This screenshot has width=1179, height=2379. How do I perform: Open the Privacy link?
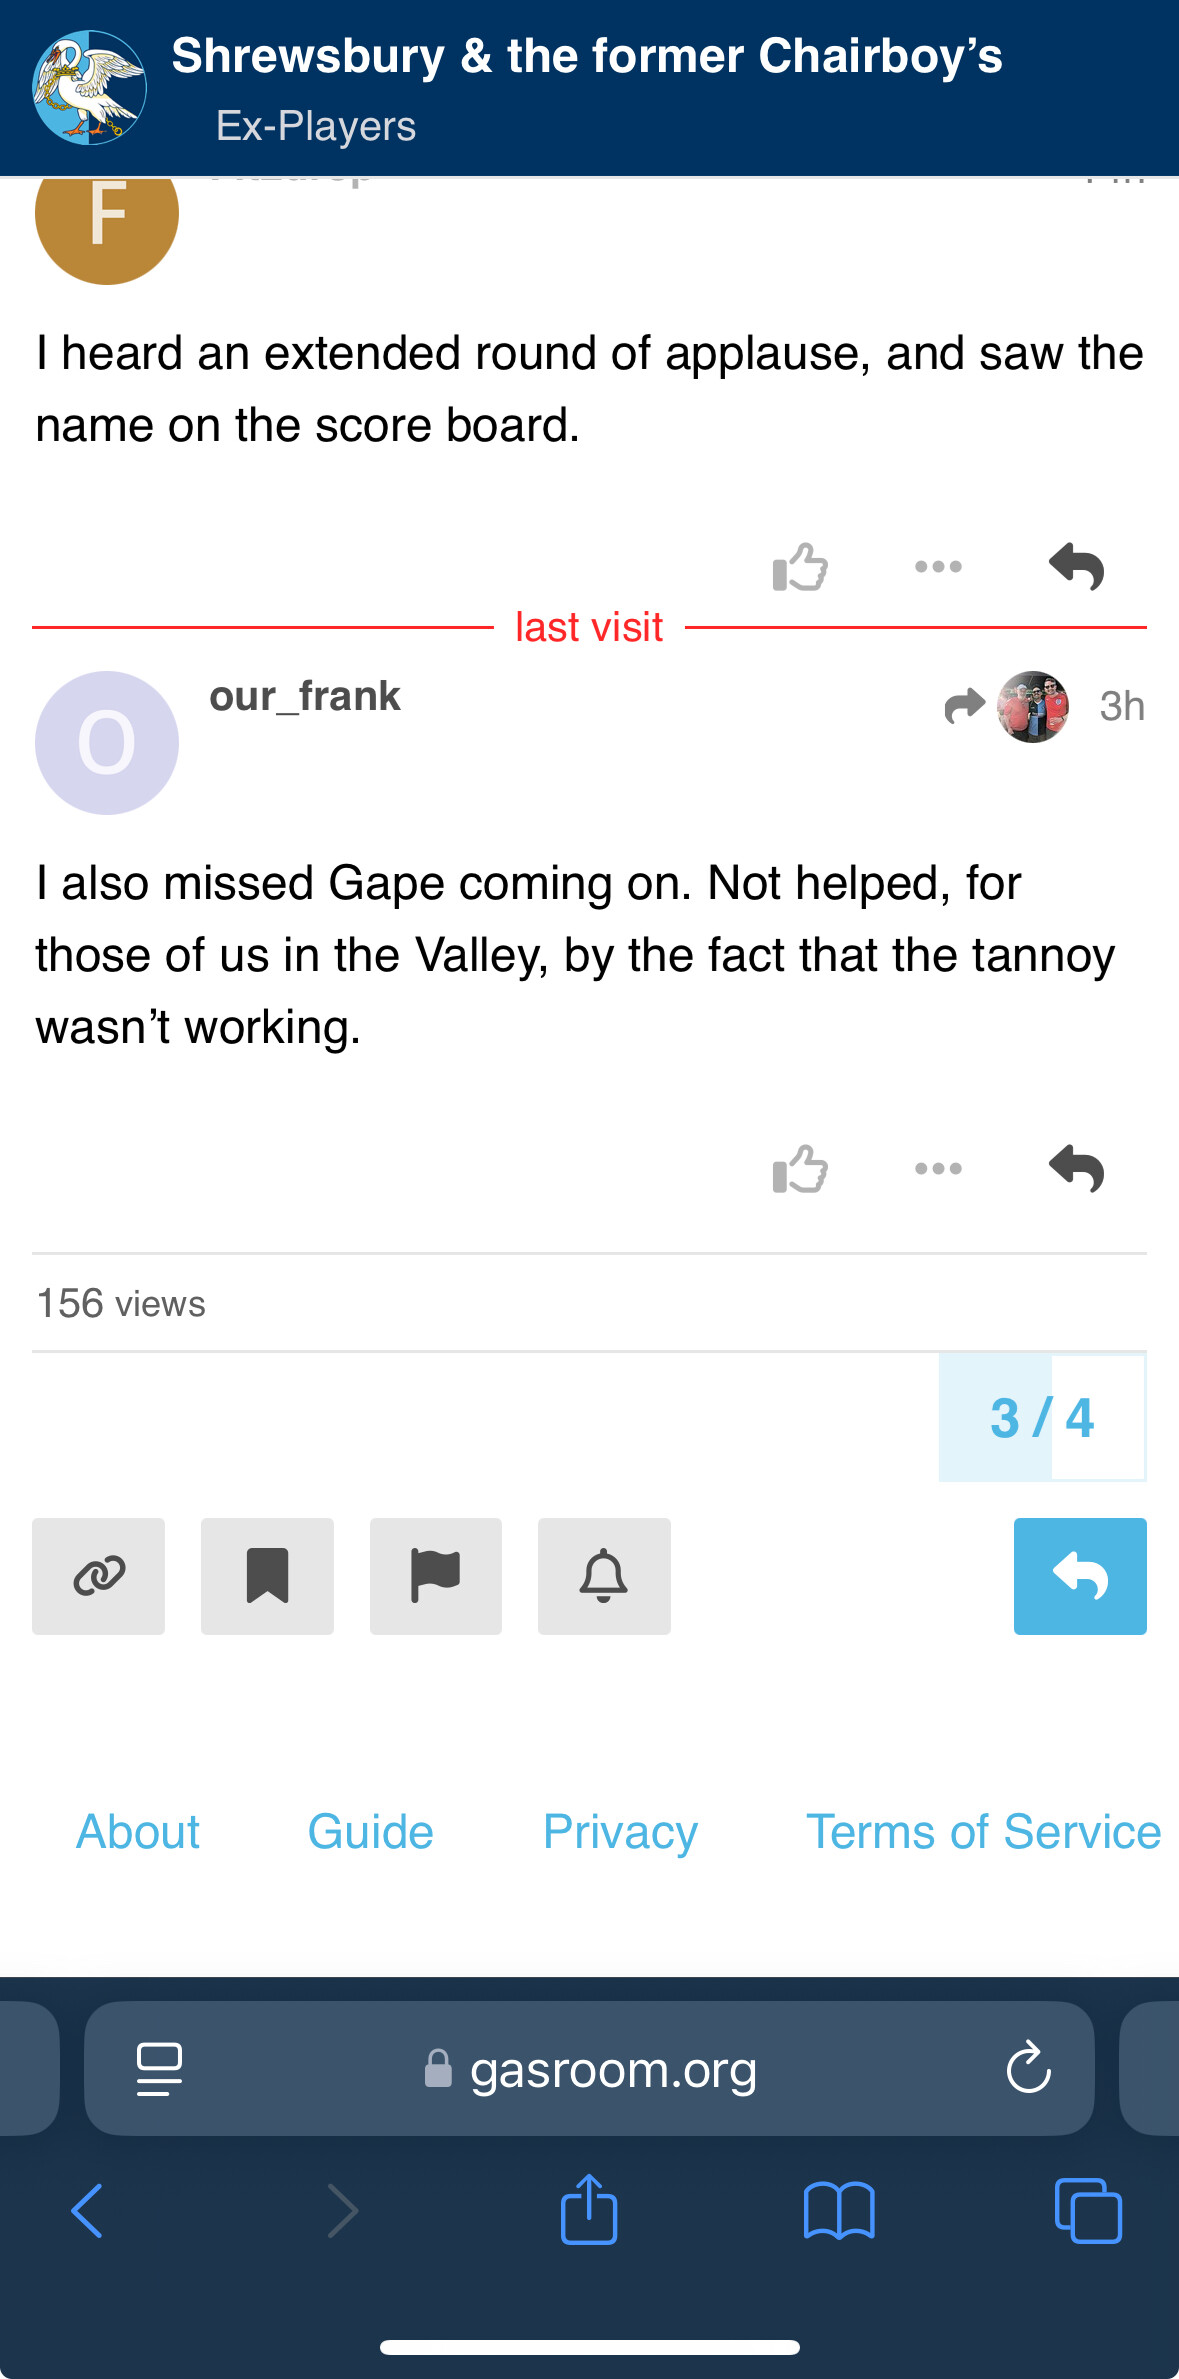point(620,1832)
